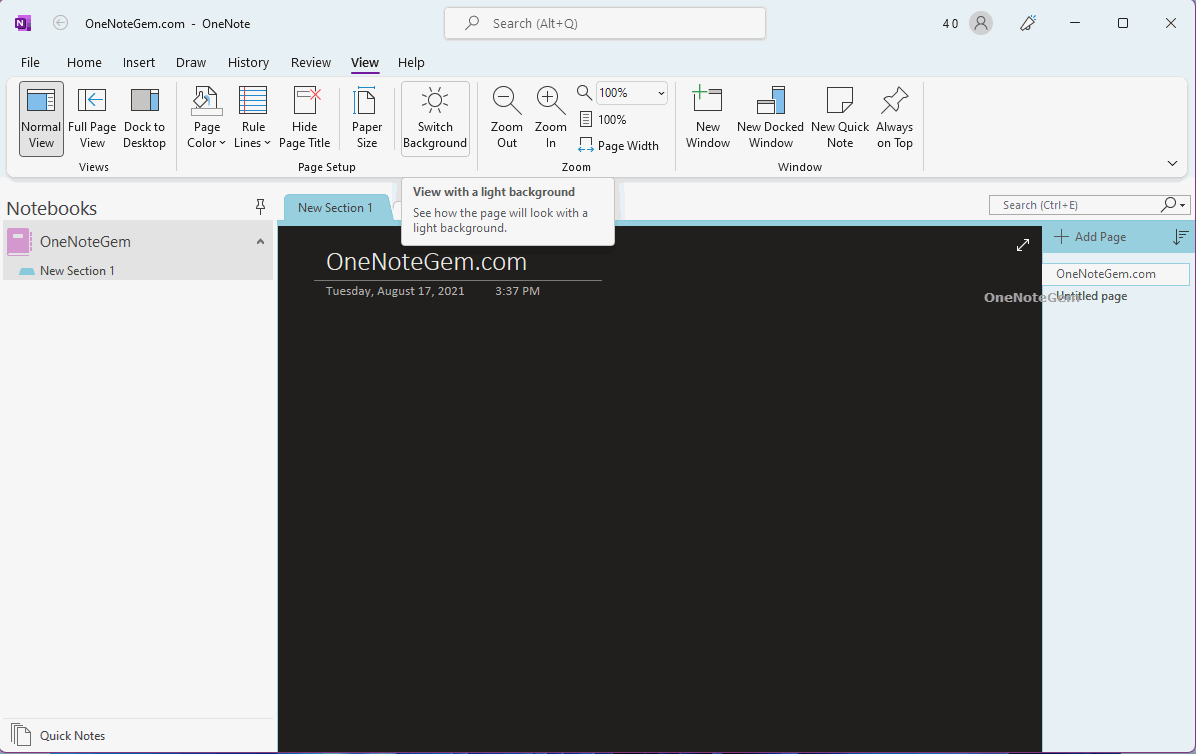Toggle Switch Background to light

pos(435,119)
